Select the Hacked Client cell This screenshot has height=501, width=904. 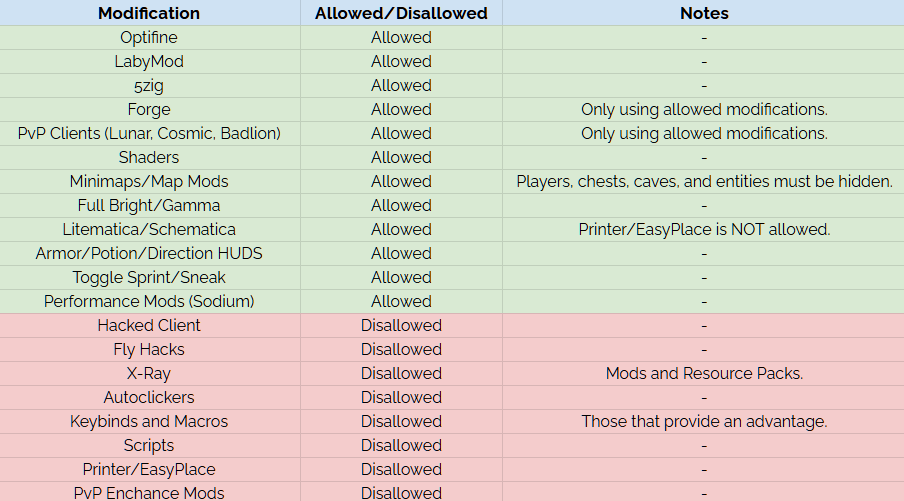point(149,325)
